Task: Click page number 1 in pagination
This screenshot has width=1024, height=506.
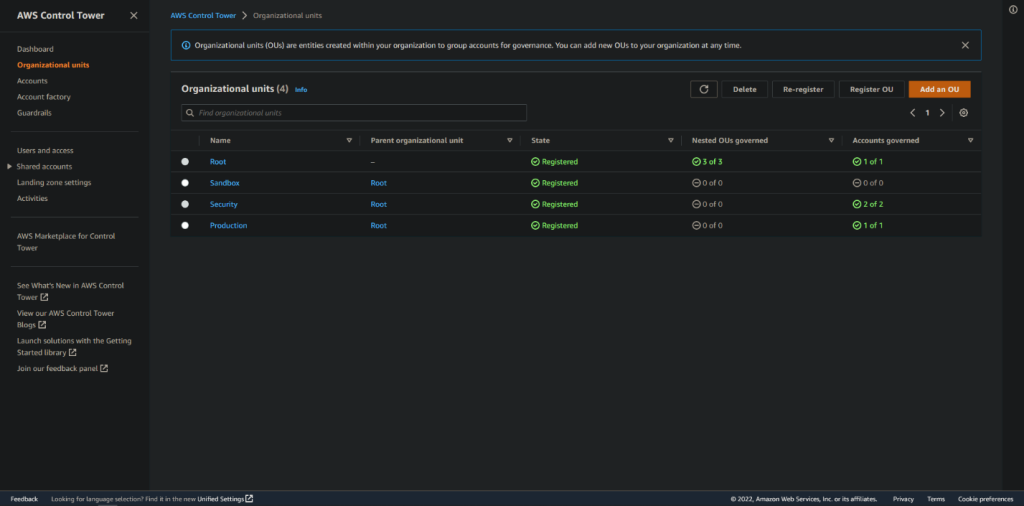Action: 927,113
